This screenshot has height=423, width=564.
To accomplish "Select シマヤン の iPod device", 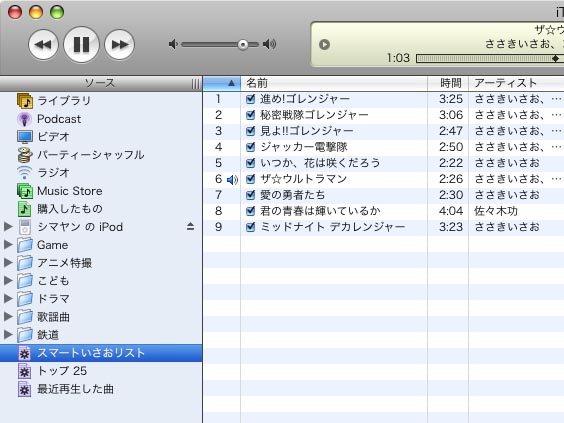I will 70,227.
